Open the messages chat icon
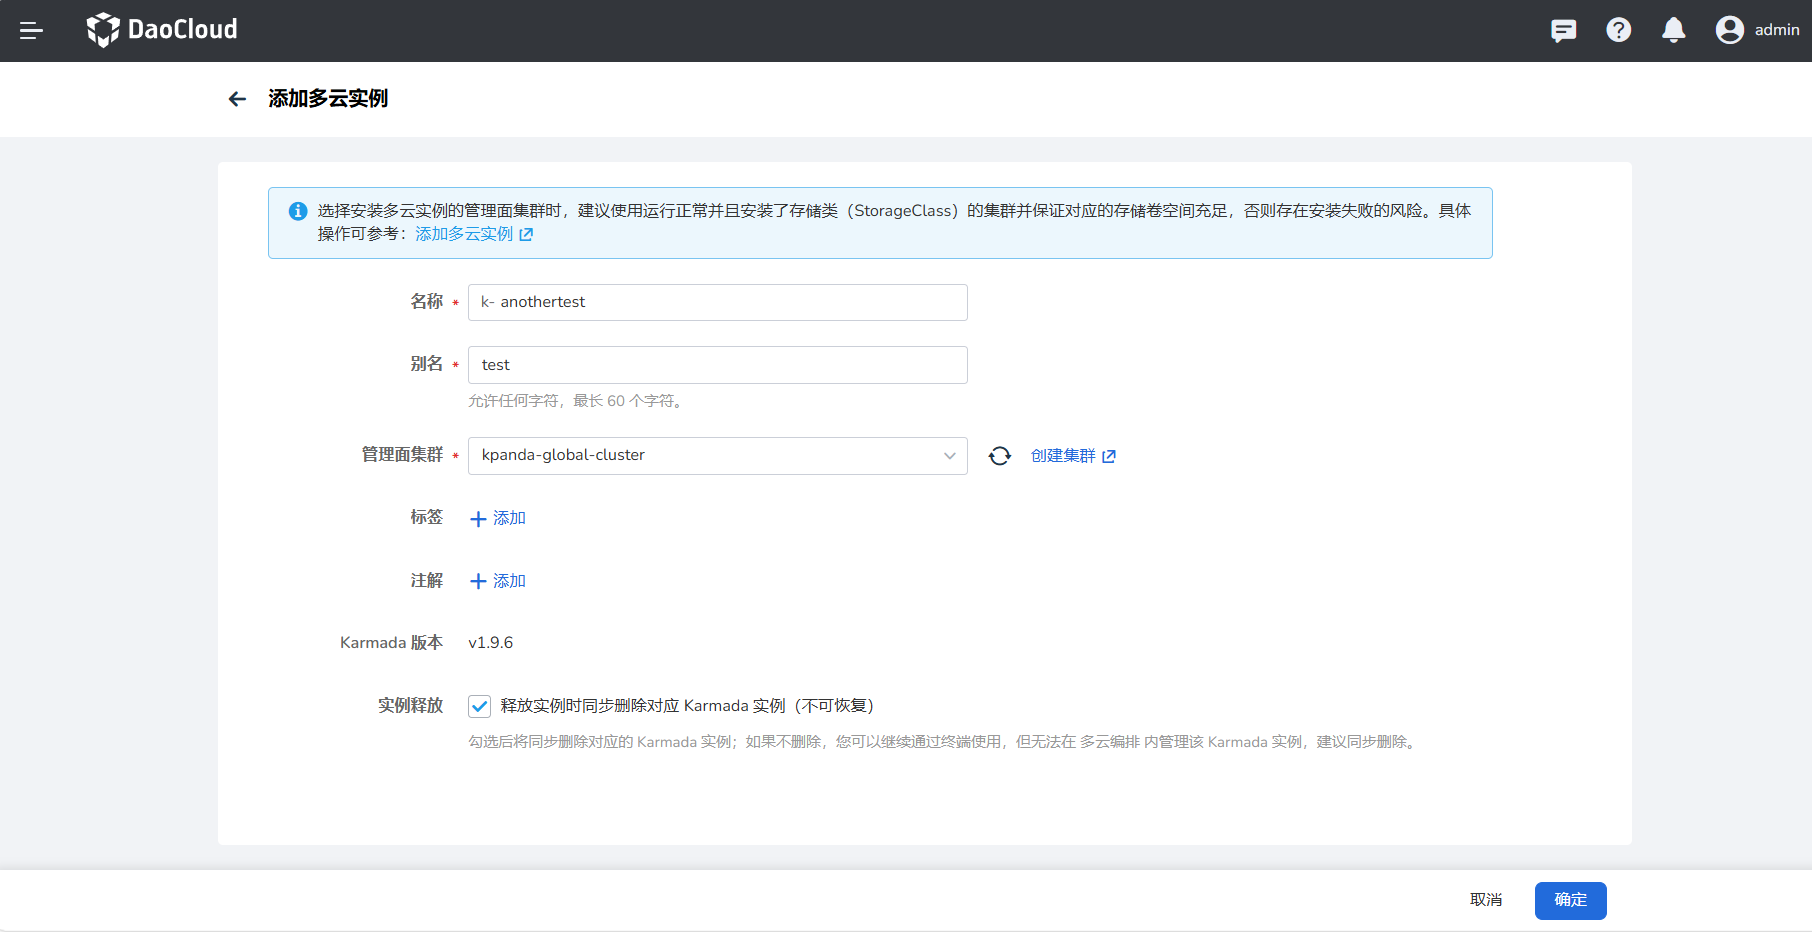This screenshot has height=932, width=1812. [x=1563, y=31]
